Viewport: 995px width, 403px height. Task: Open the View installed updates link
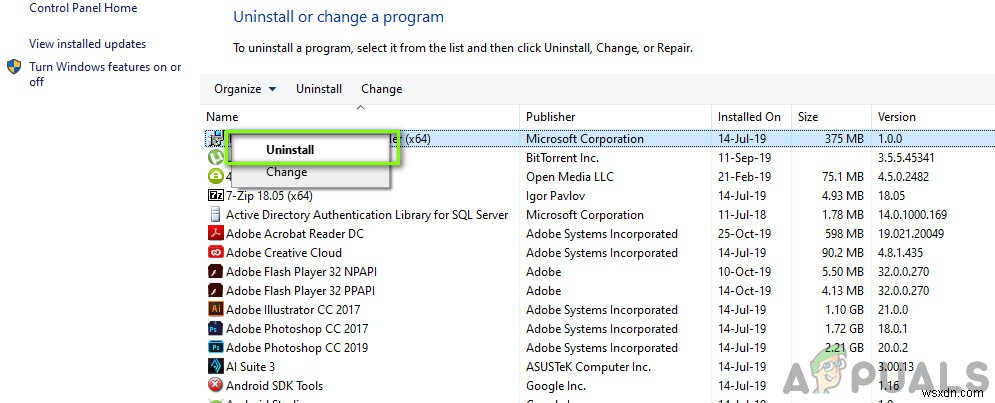click(88, 44)
